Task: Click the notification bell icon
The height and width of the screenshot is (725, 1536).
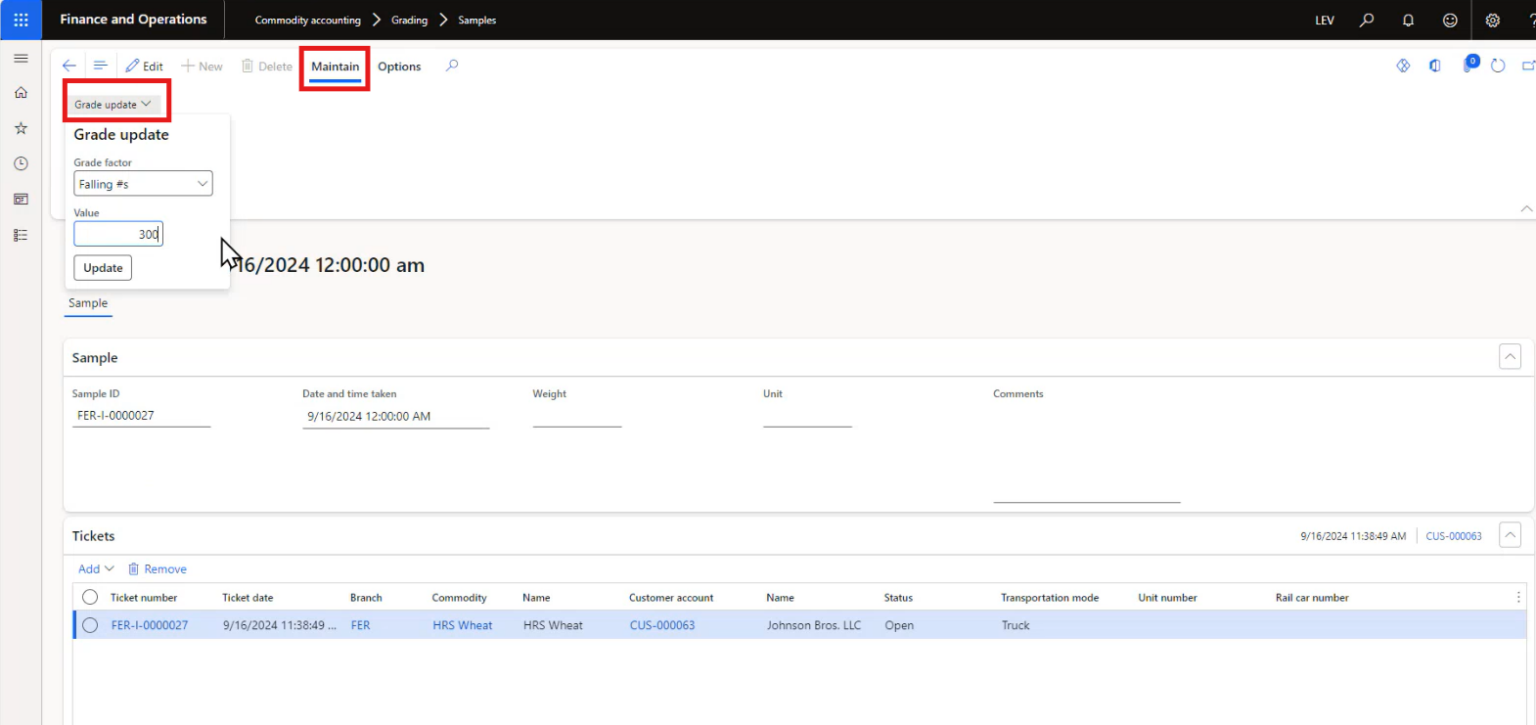Action: [x=1408, y=20]
